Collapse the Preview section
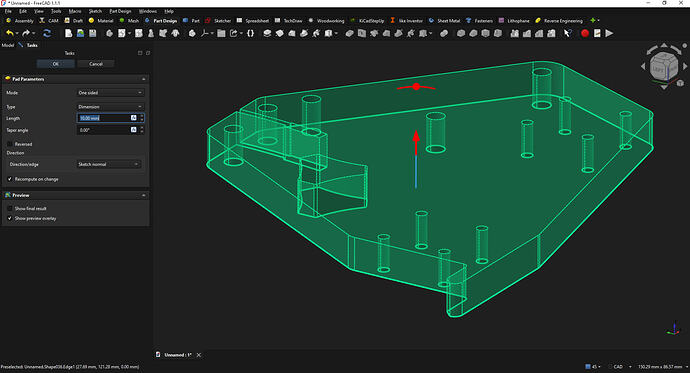 pyautogui.click(x=143, y=195)
